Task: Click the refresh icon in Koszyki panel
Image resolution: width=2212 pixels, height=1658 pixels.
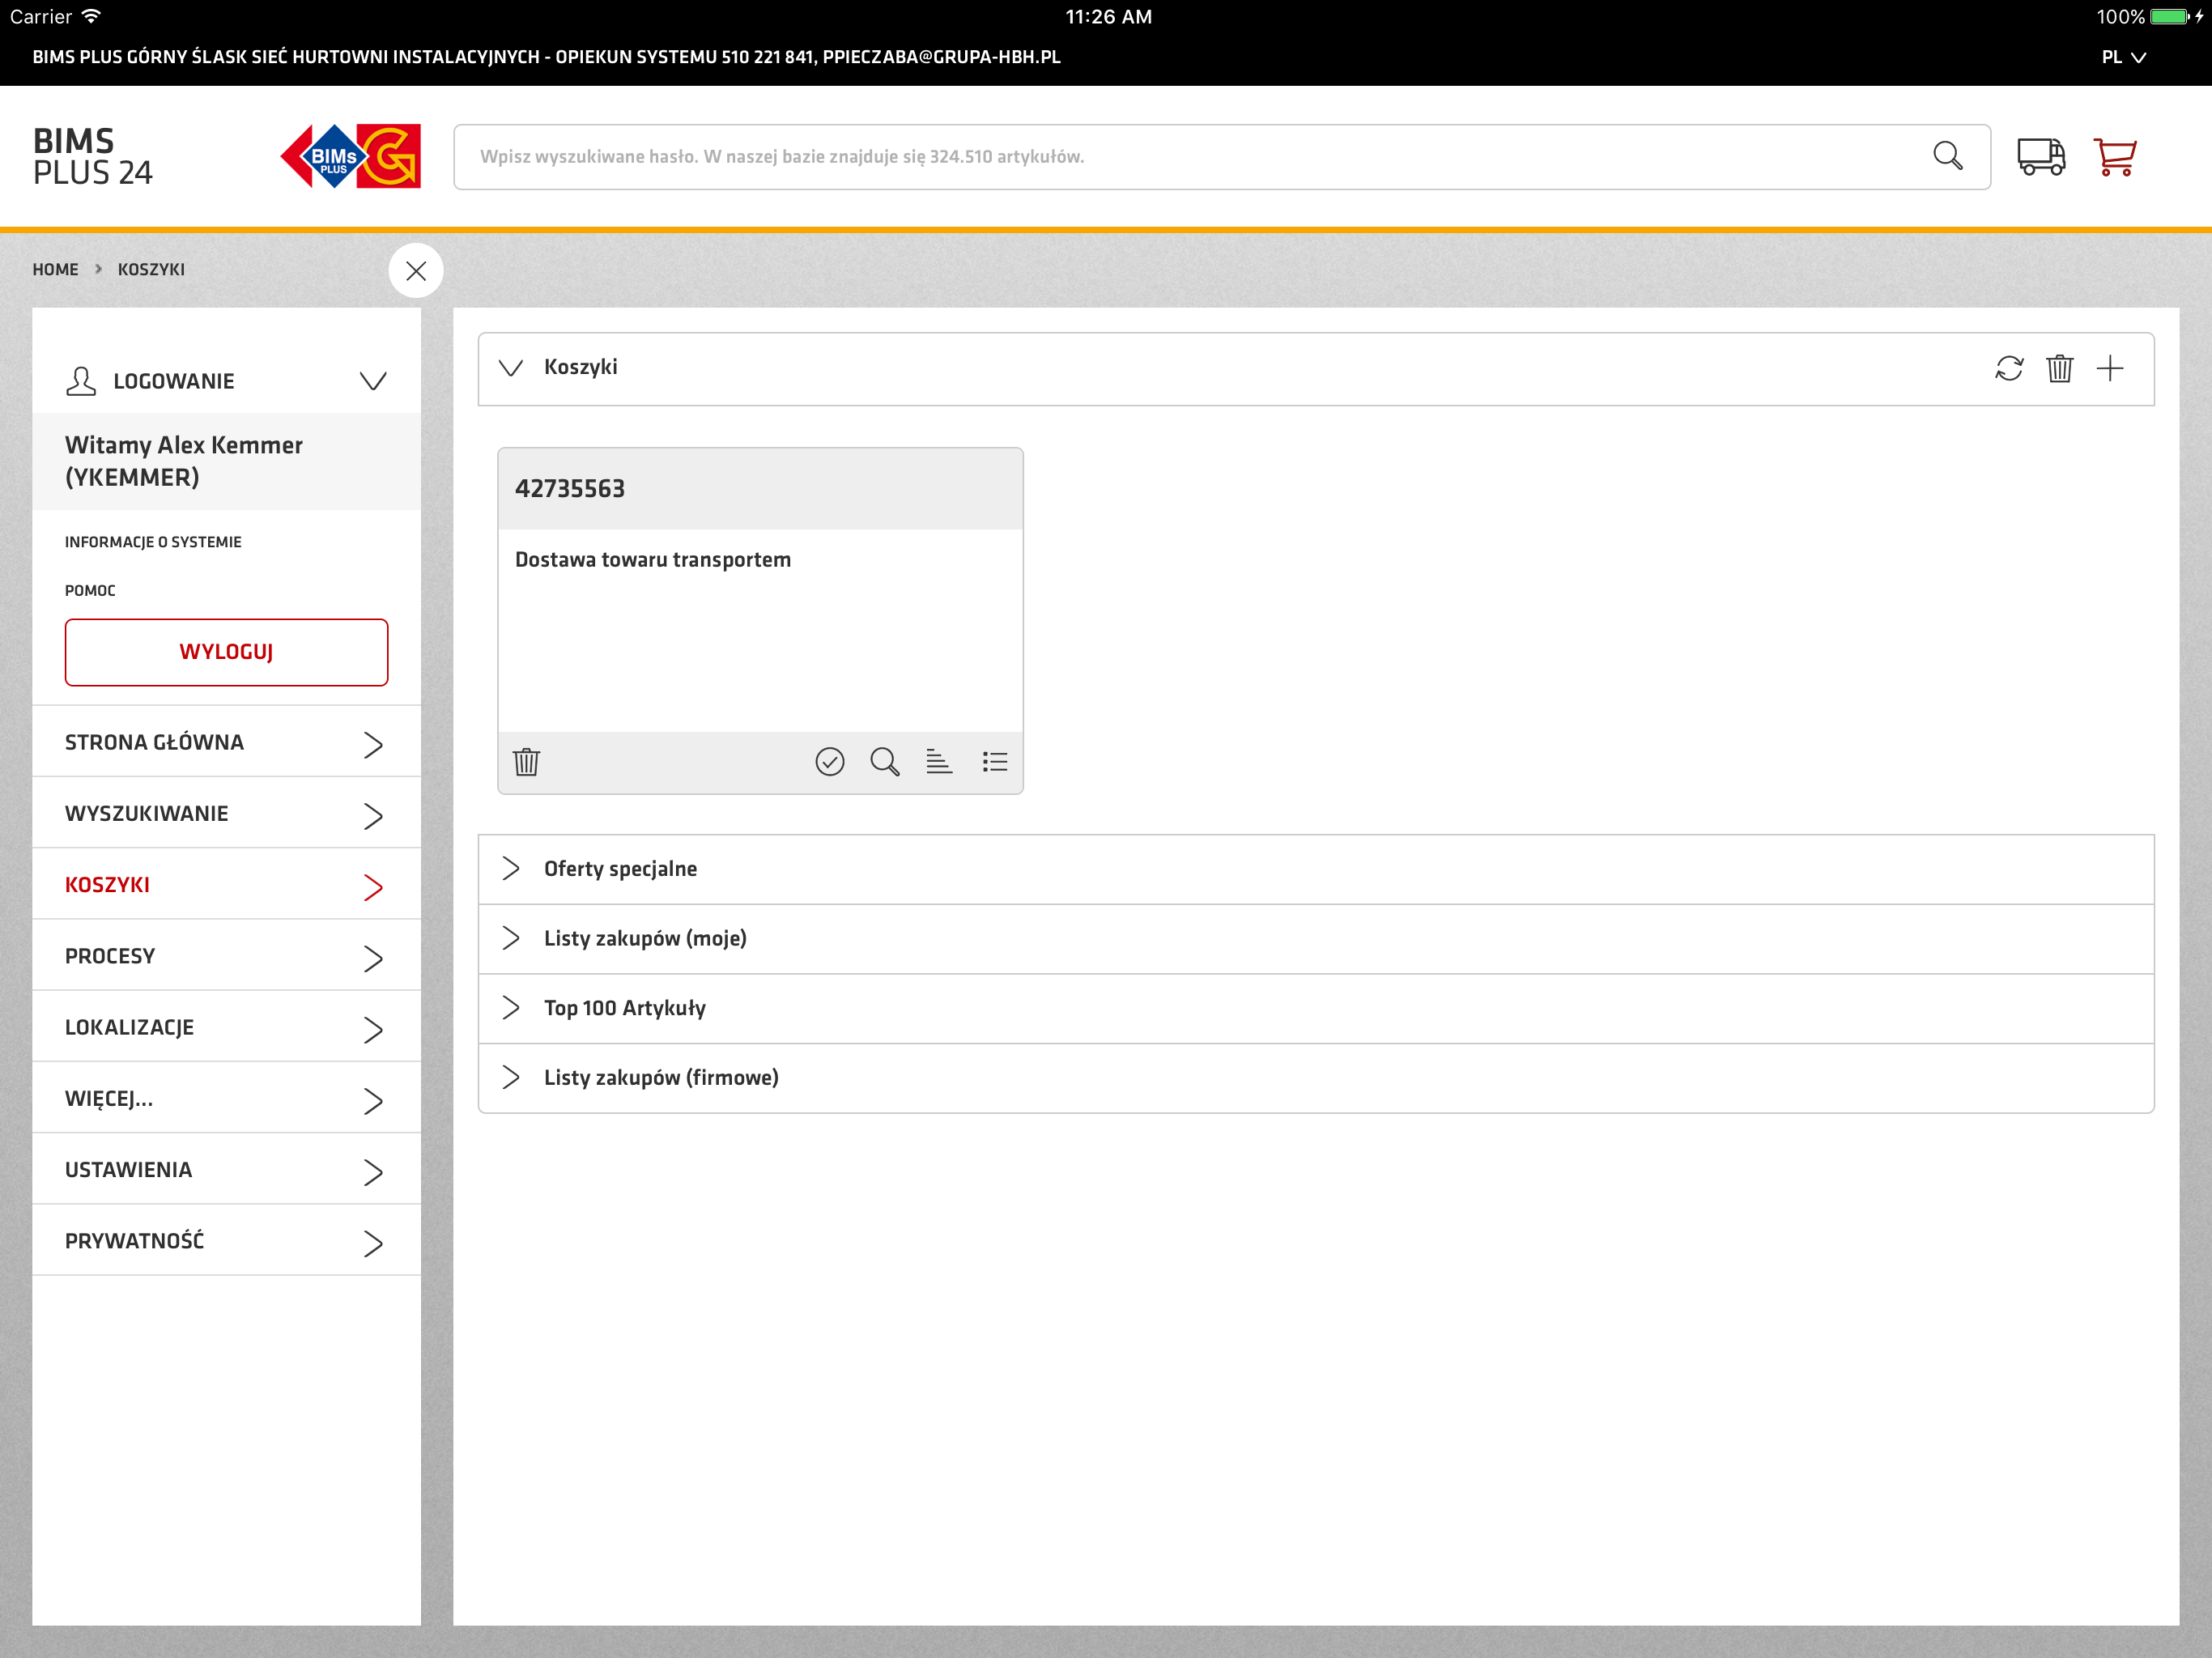Action: [2008, 369]
